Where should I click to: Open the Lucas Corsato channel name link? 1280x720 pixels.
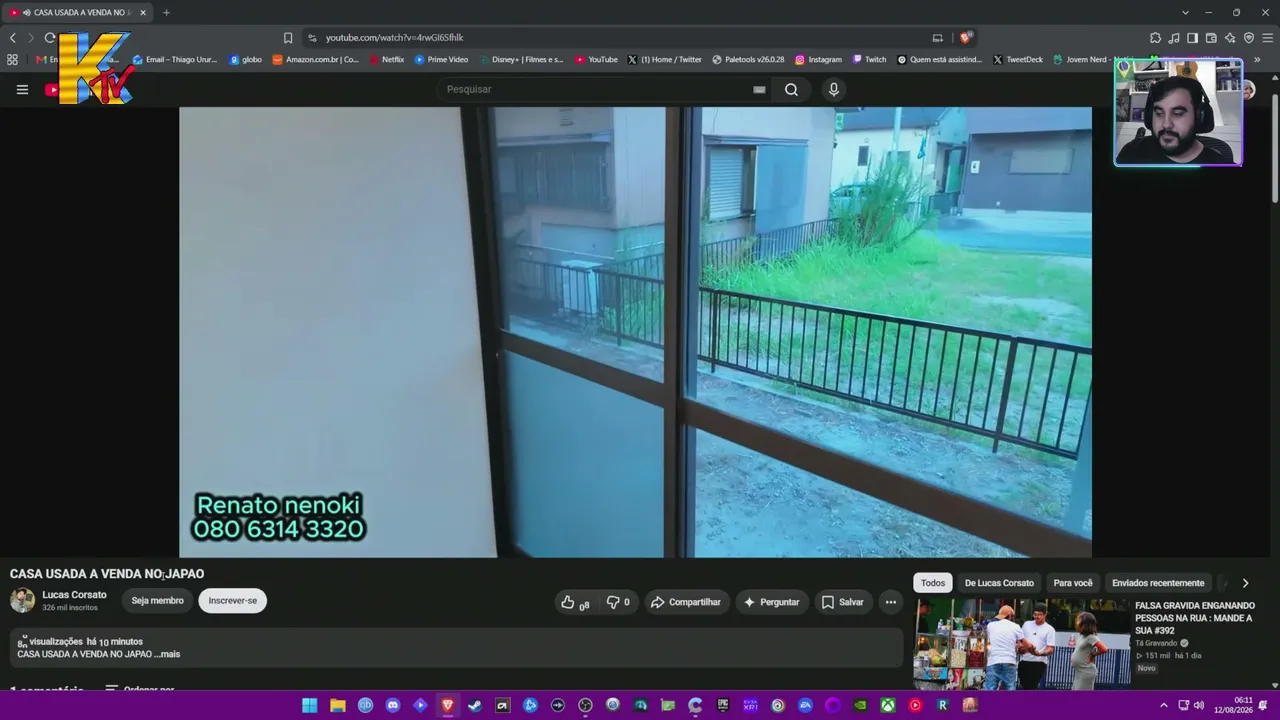(x=74, y=595)
